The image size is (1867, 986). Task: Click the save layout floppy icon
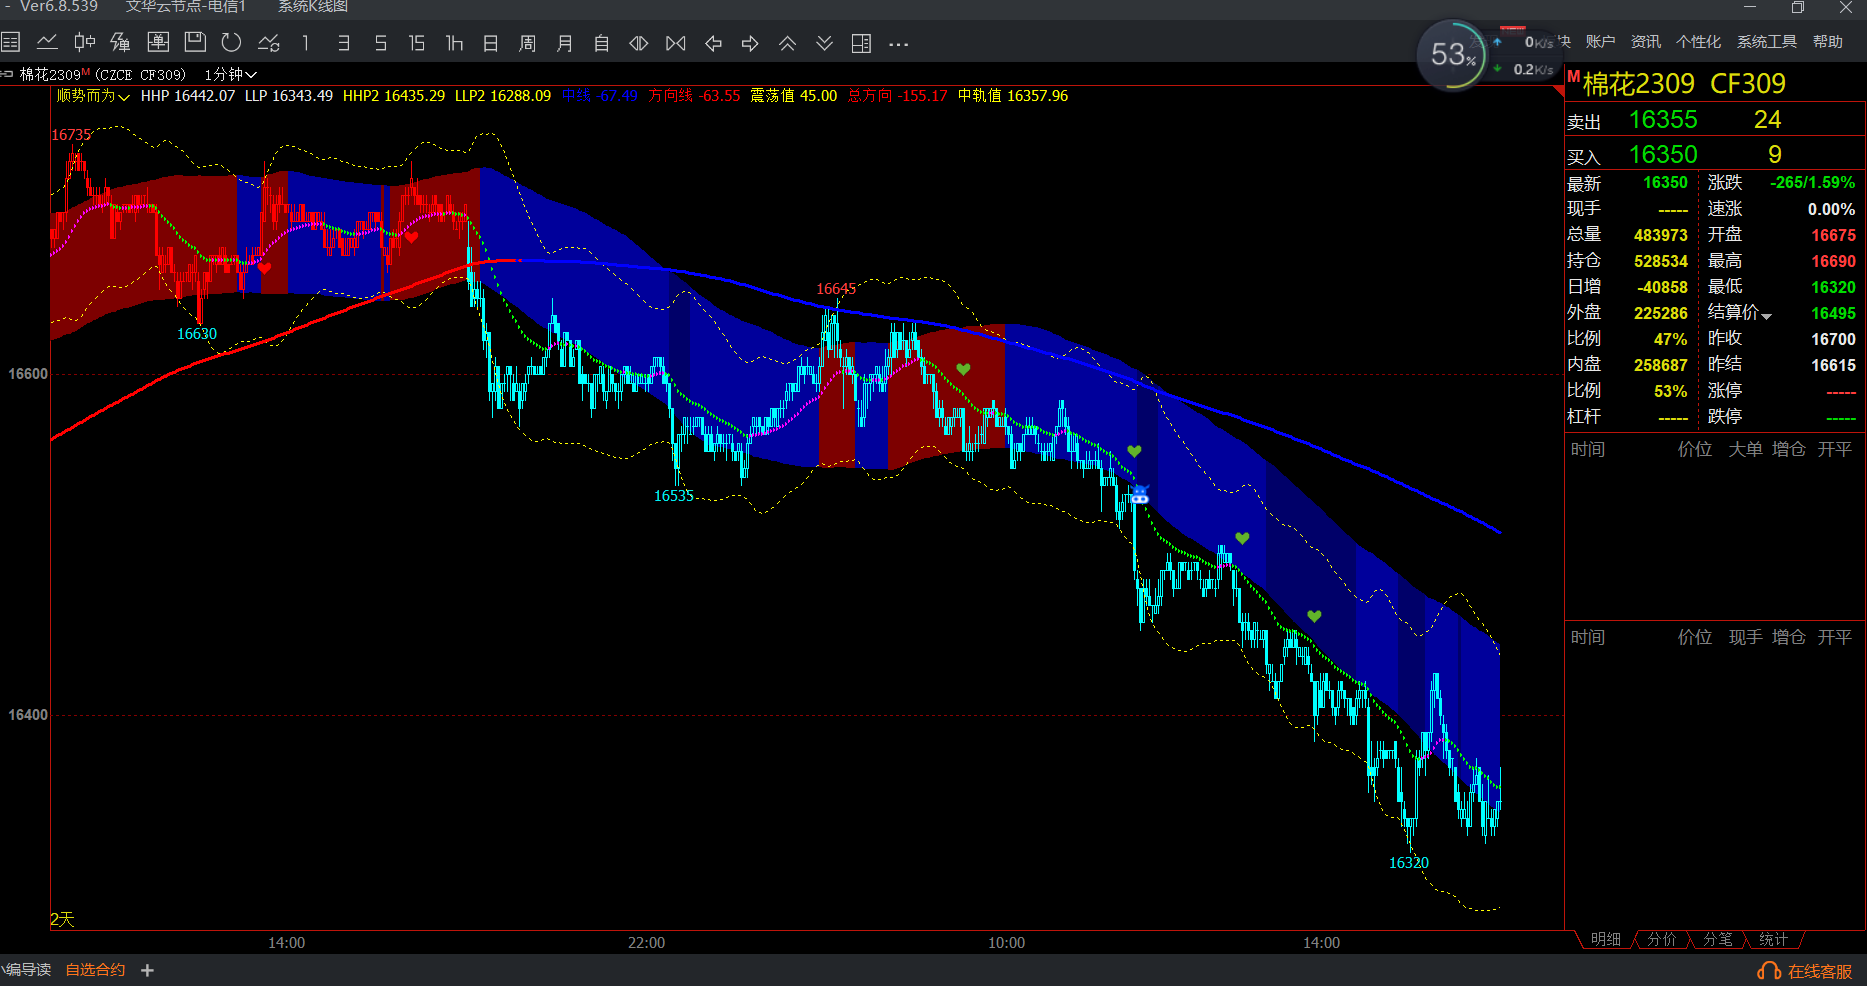[195, 43]
